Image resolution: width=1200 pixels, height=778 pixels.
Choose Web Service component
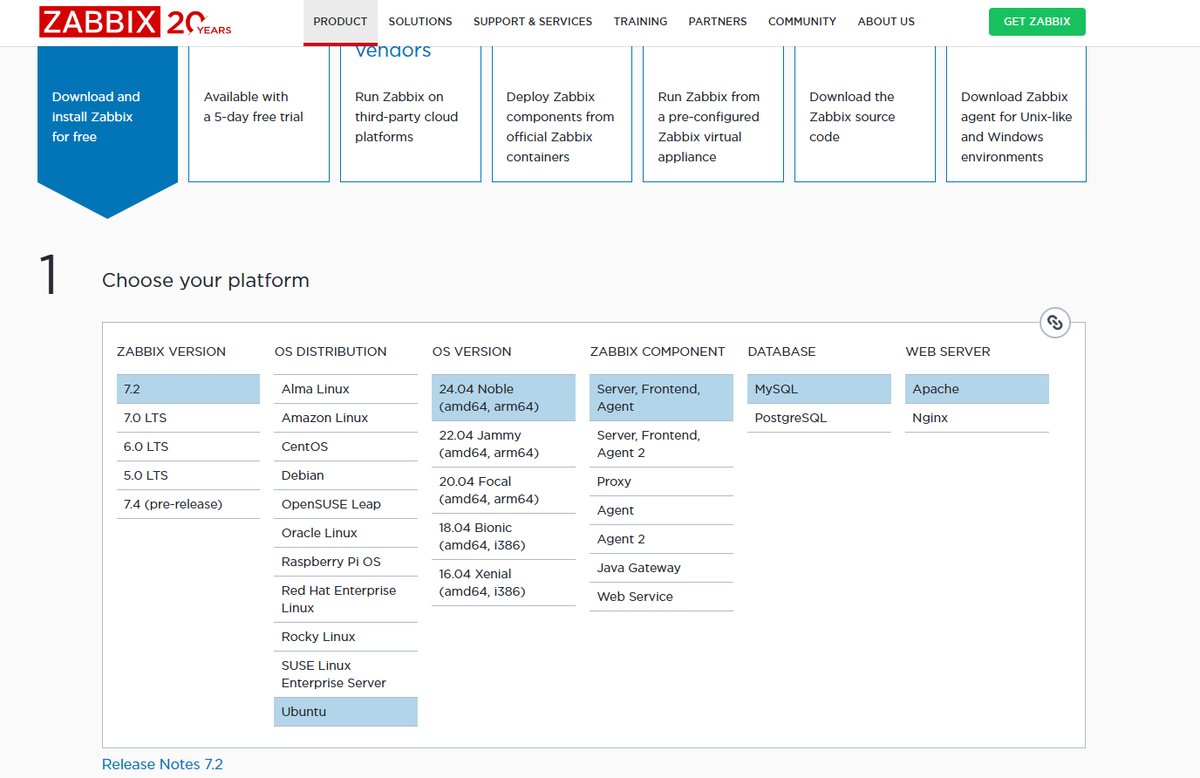661,597
